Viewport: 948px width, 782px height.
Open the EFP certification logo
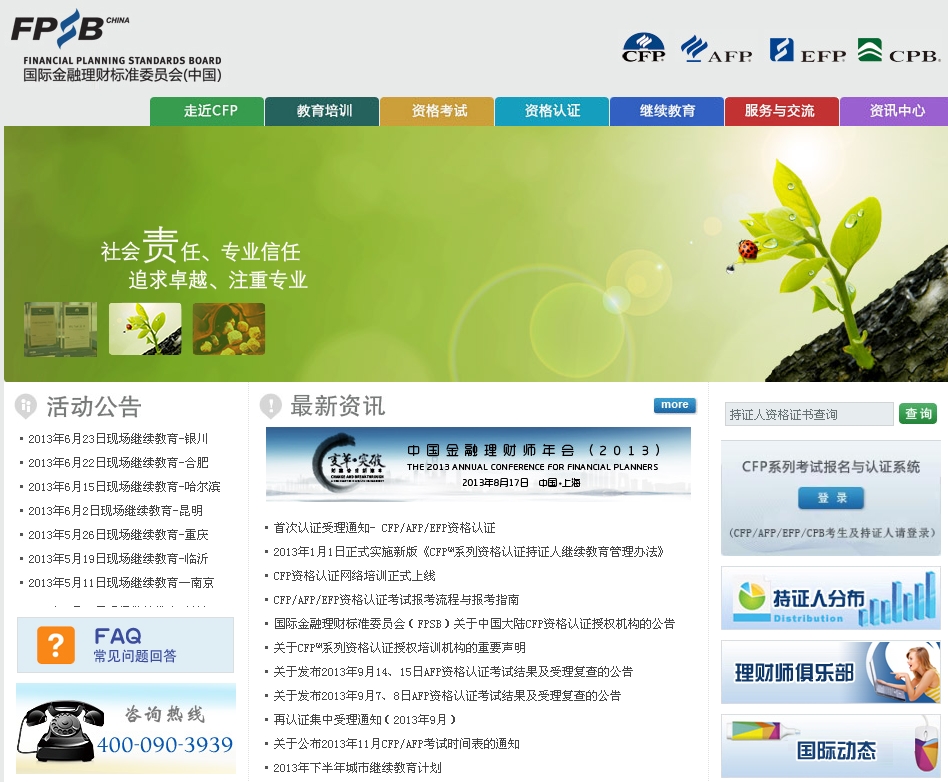click(x=808, y=50)
